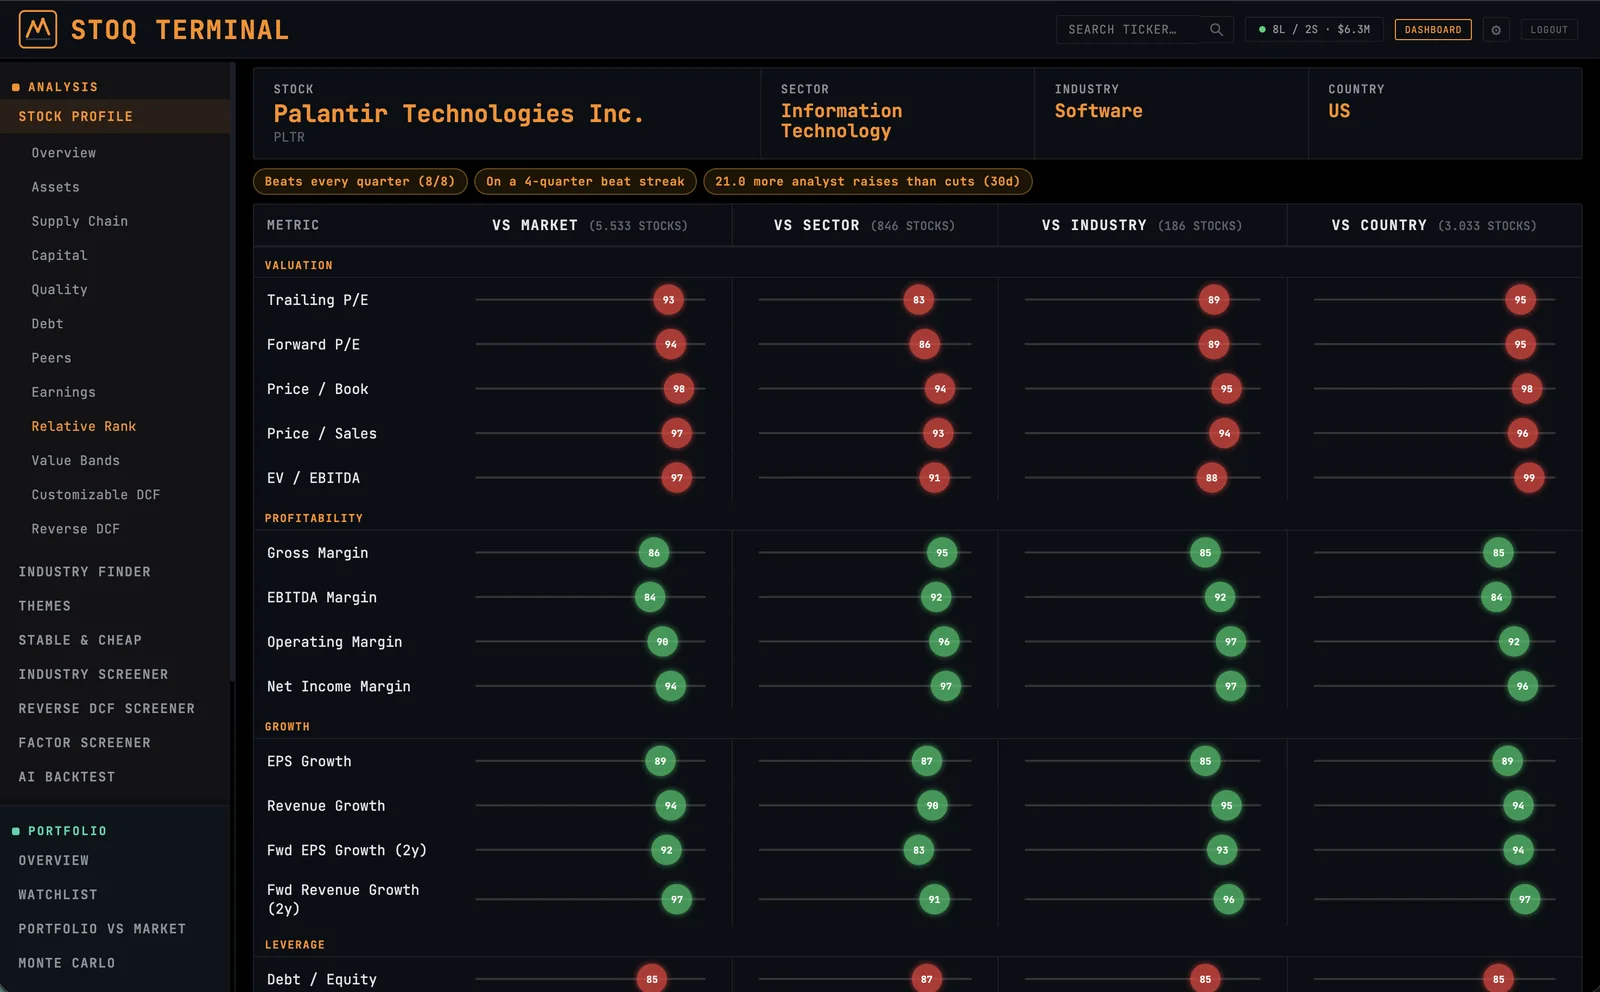Open STABLE & CHEAP screener
This screenshot has width=1600, height=992.
tap(80, 640)
